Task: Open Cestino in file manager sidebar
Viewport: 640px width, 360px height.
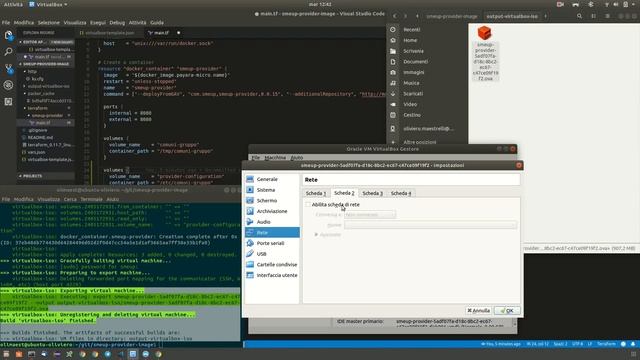Action: pyautogui.click(x=427, y=115)
